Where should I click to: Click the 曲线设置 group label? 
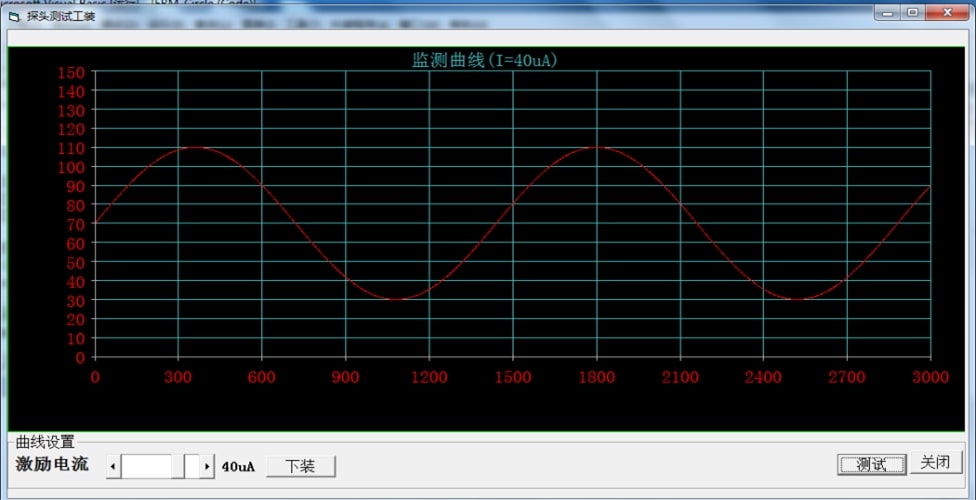click(x=45, y=442)
